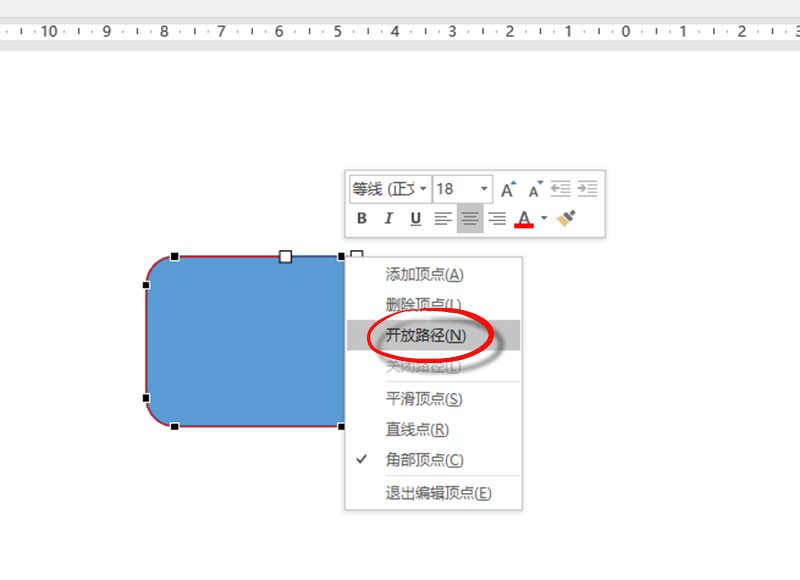Select the bottom-right black vertex of the shape
Viewport: 800px width, 580px height.
(341, 426)
